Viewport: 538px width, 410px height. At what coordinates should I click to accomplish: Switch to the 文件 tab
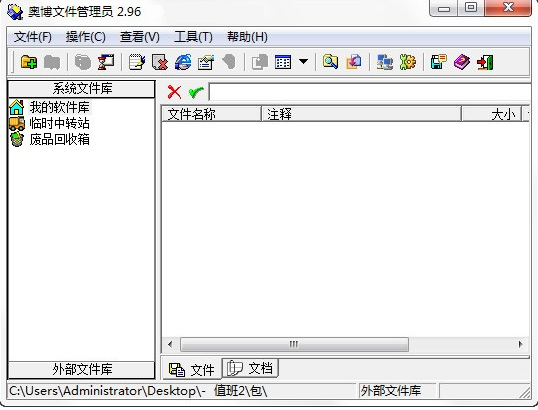(191, 370)
